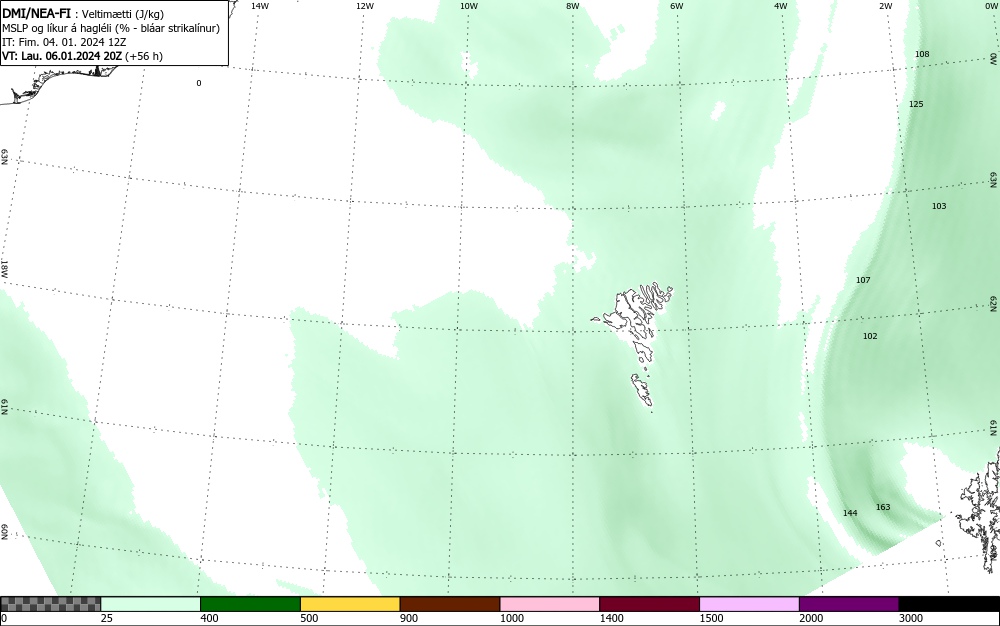This screenshot has width=1000, height=626.
Task: Click the value label 107 on the map
Action: click(x=863, y=280)
